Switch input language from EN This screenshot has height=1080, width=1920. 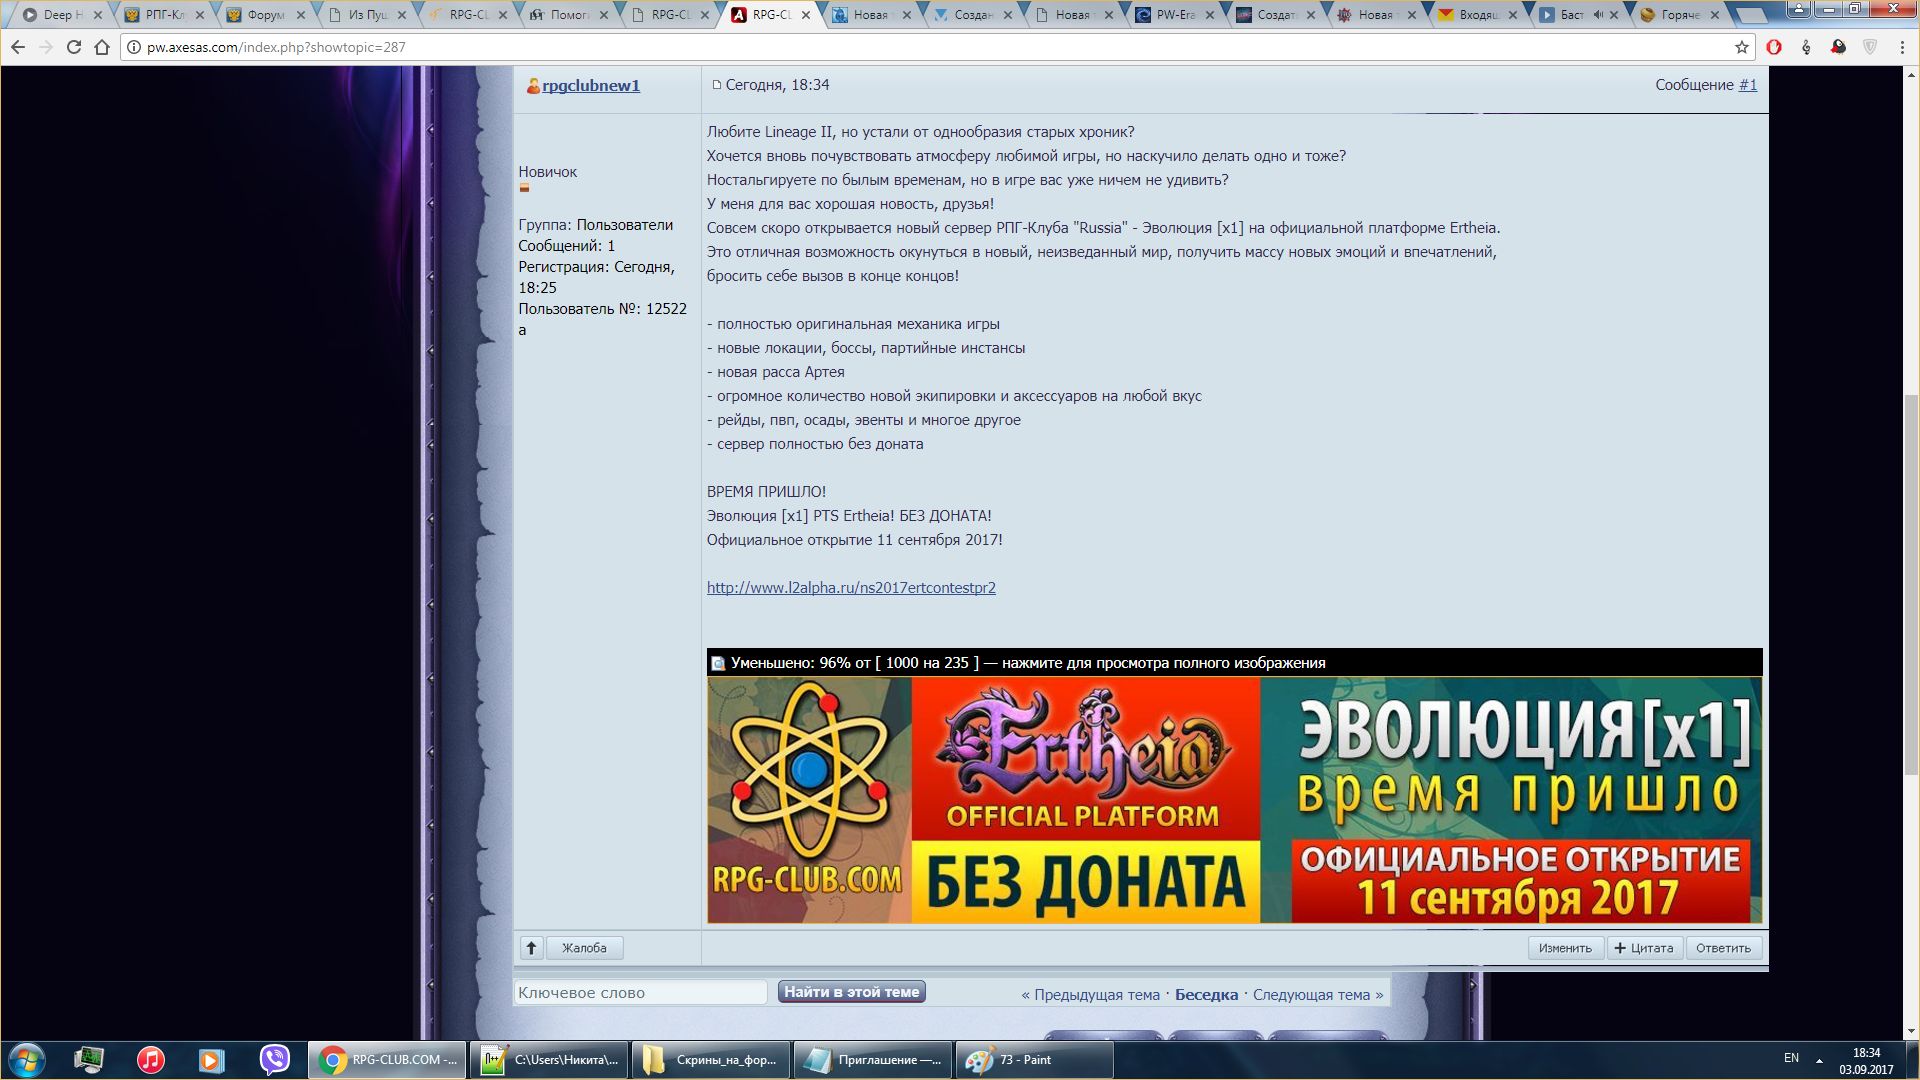pyautogui.click(x=1791, y=1058)
